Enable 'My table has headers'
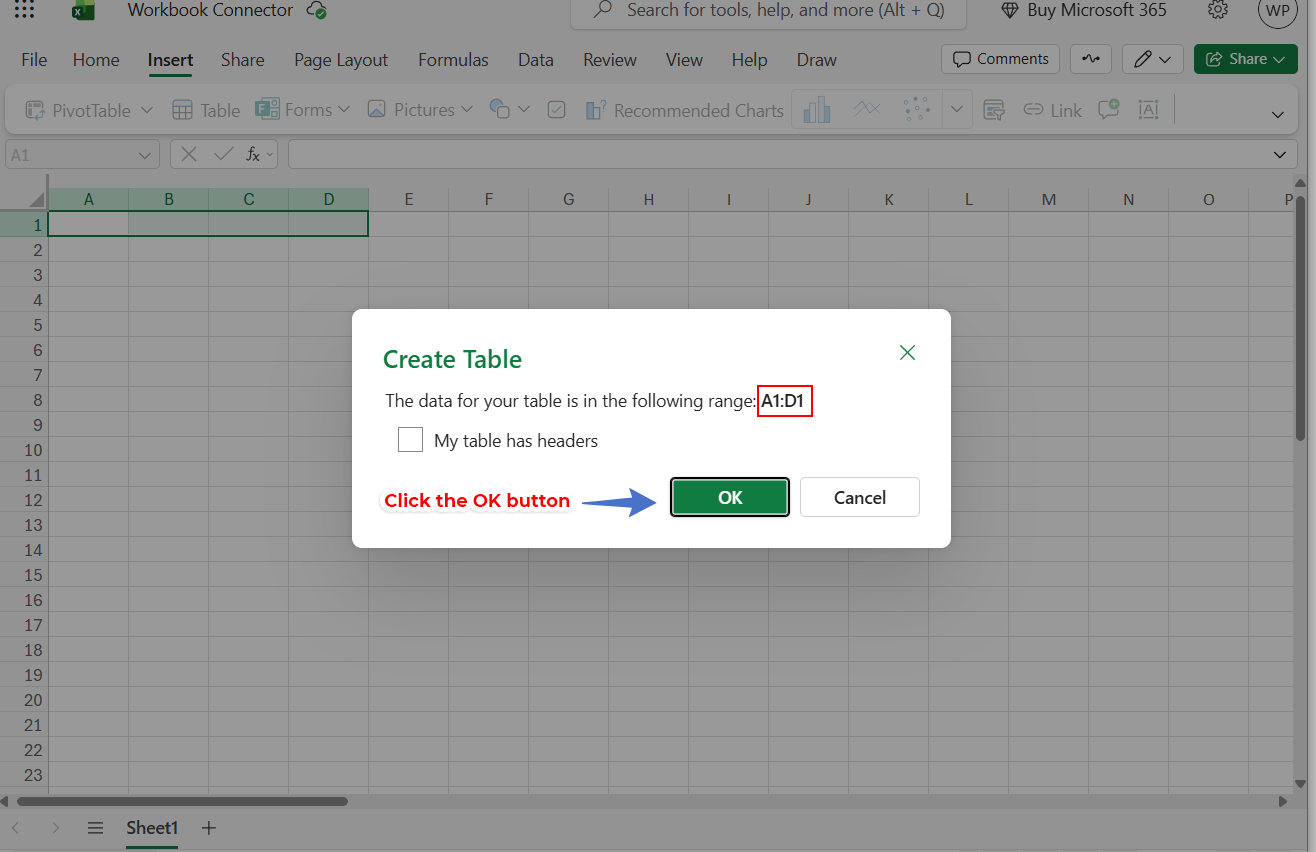Viewport: 1316px width, 852px height. 410,439
